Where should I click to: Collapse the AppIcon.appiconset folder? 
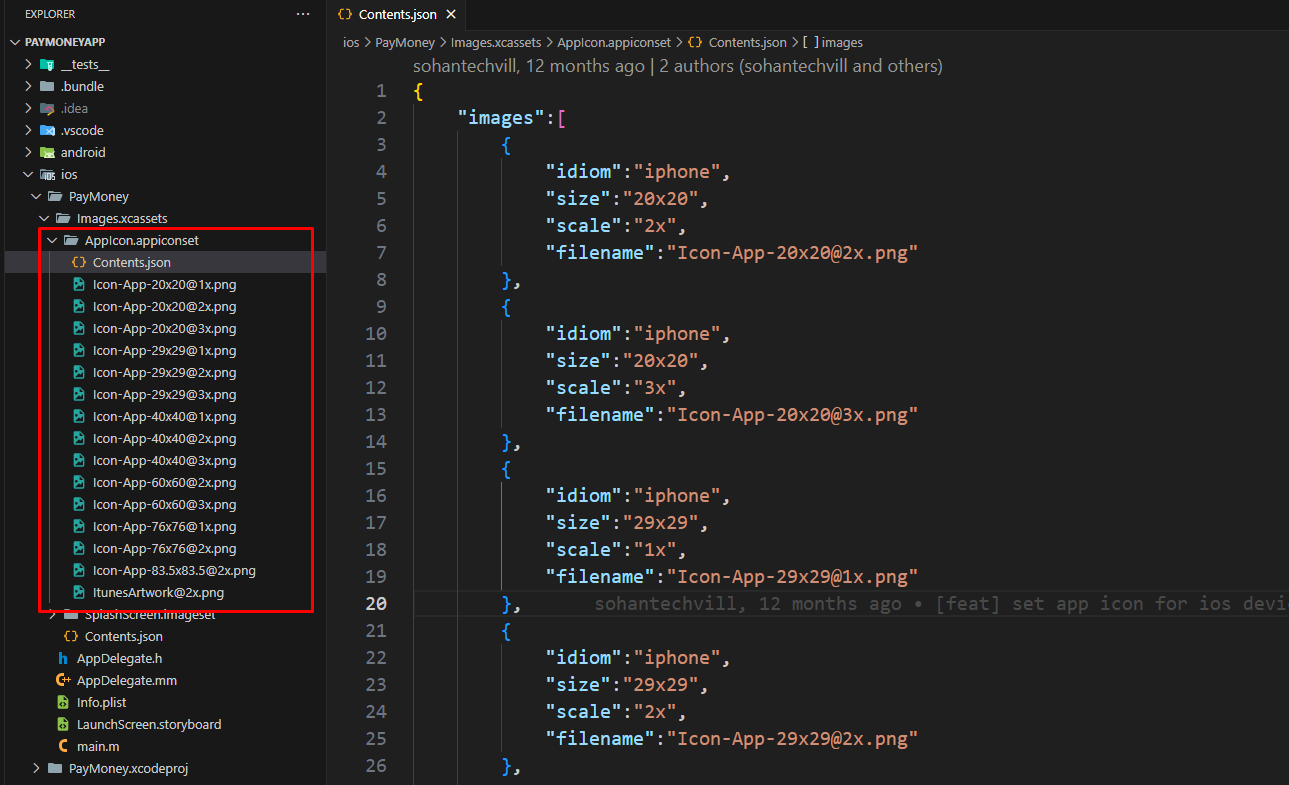[52, 241]
